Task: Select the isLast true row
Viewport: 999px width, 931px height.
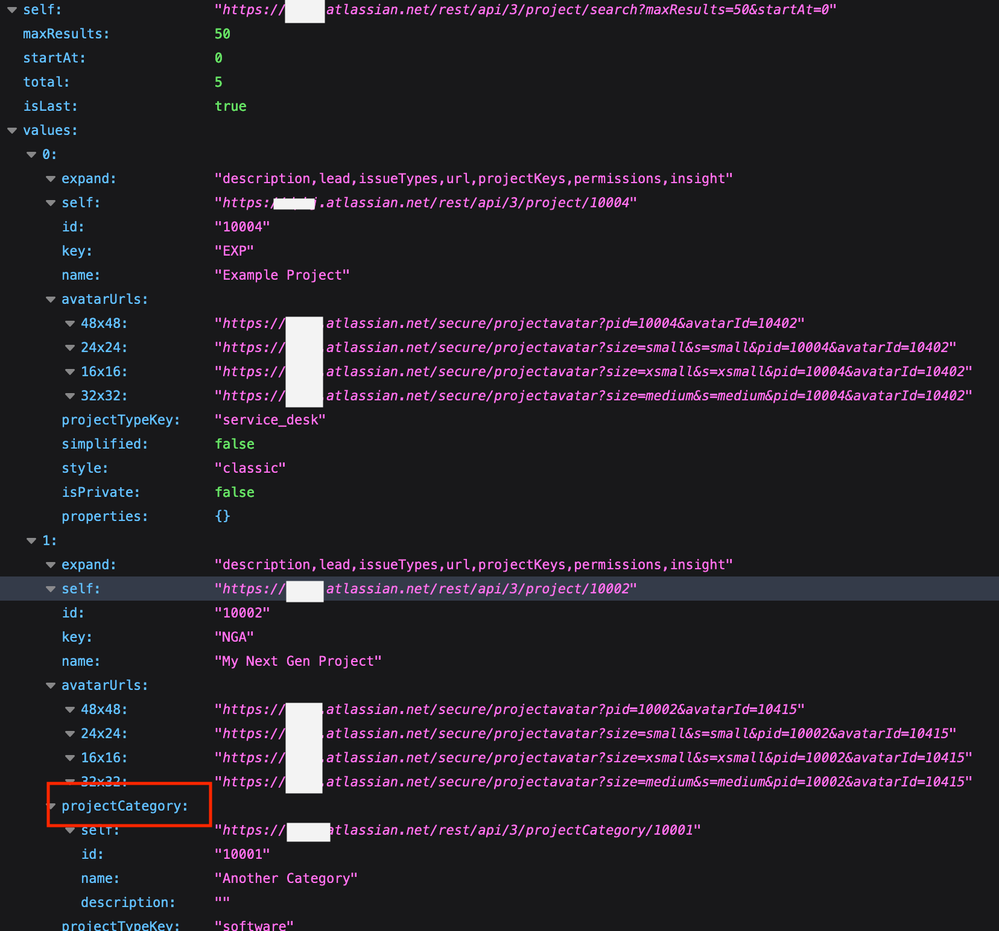Action: pos(230,105)
